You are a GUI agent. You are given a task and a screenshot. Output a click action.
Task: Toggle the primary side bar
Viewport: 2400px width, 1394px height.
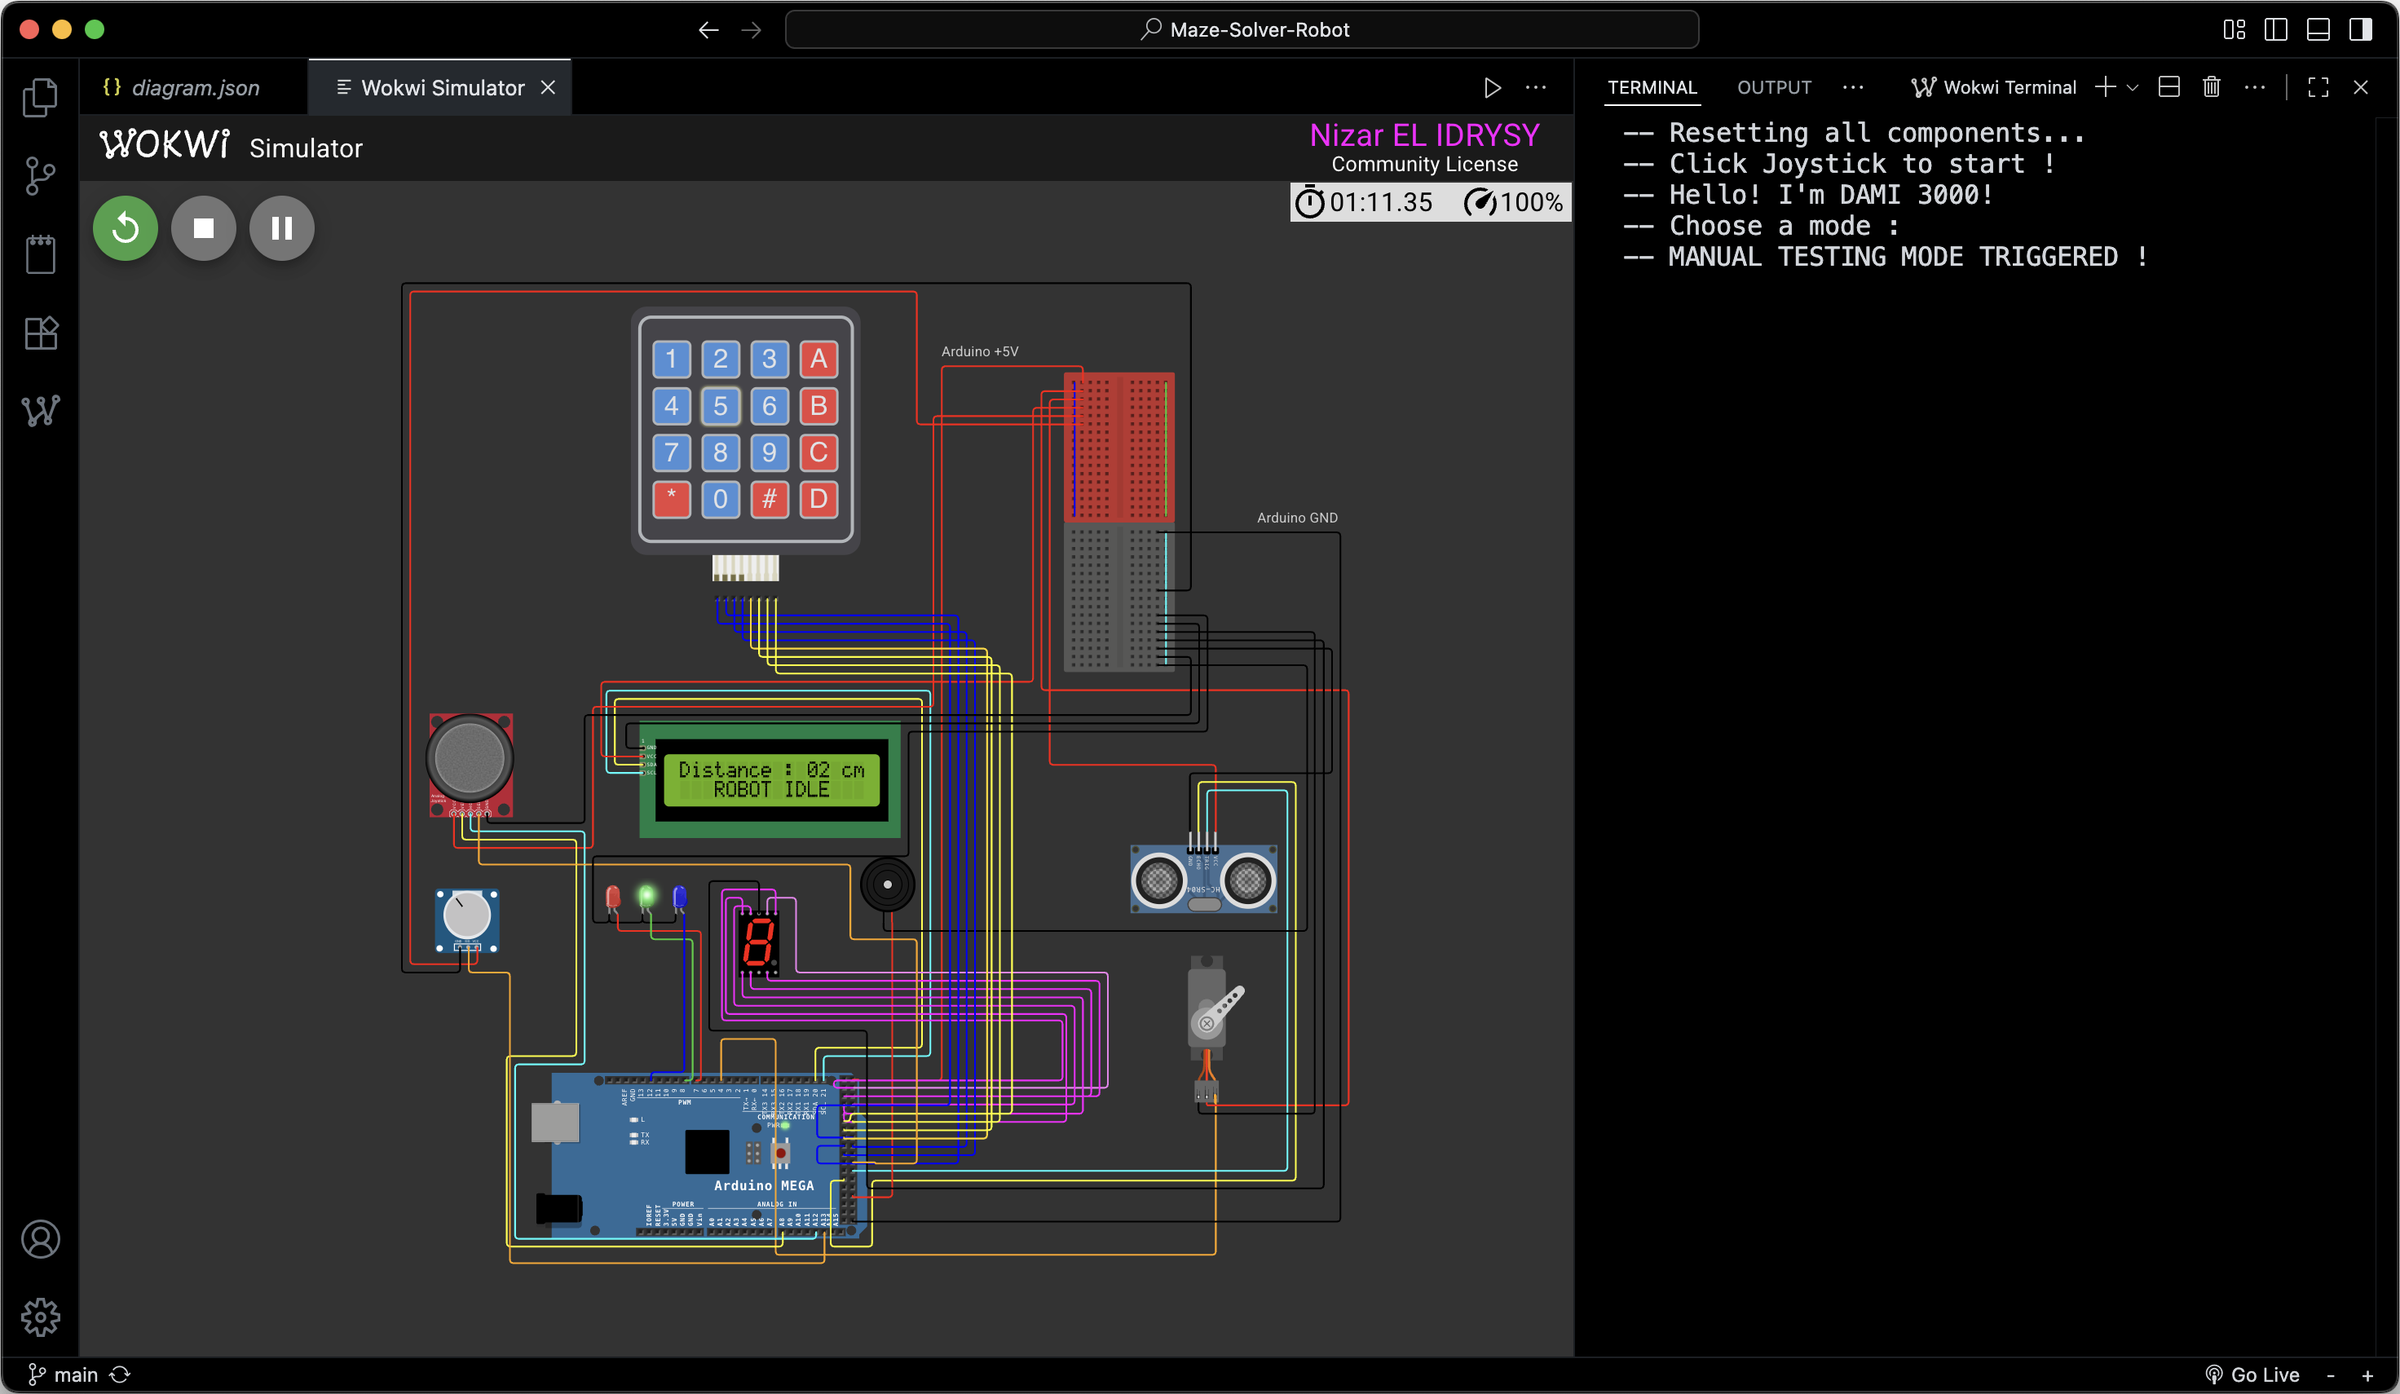click(2276, 30)
